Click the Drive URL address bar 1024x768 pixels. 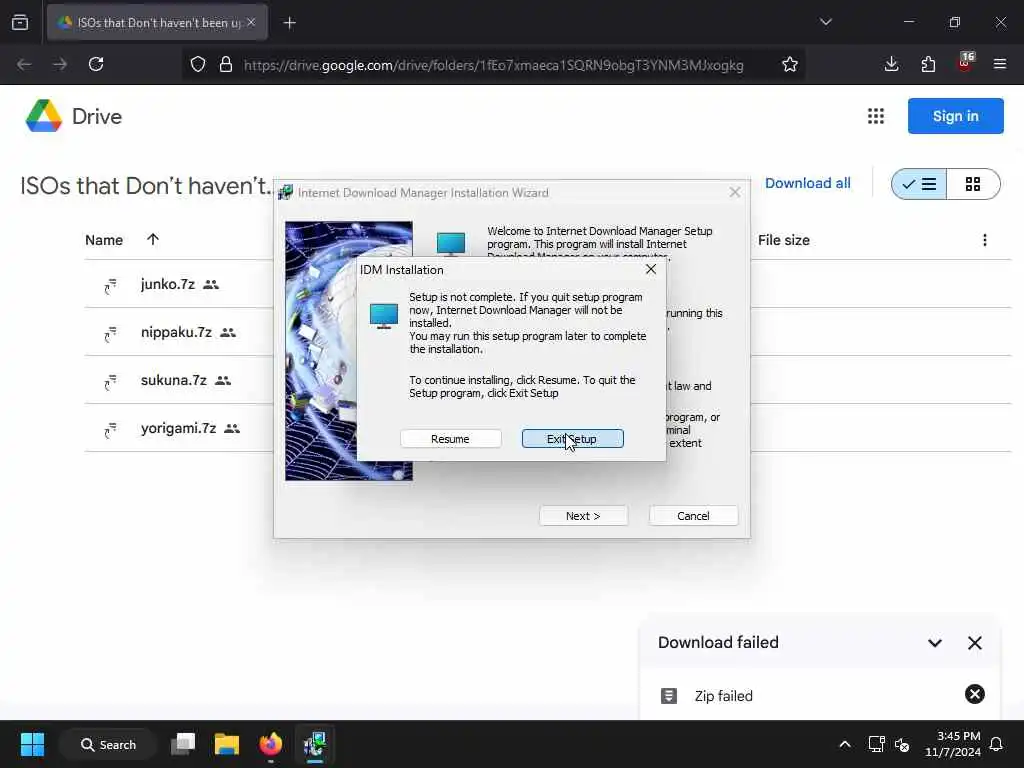[x=493, y=65]
